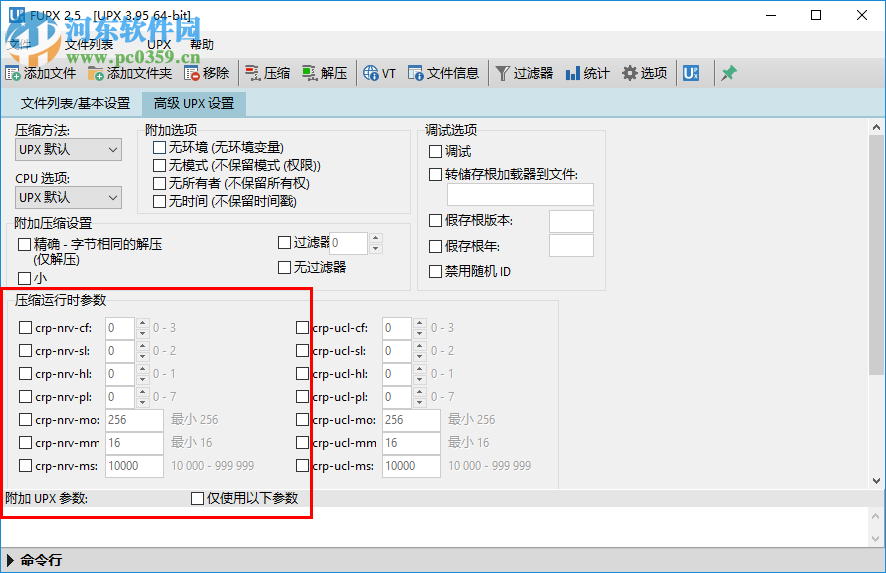Tick the crp-ucl-mo checkbox

coord(302,420)
